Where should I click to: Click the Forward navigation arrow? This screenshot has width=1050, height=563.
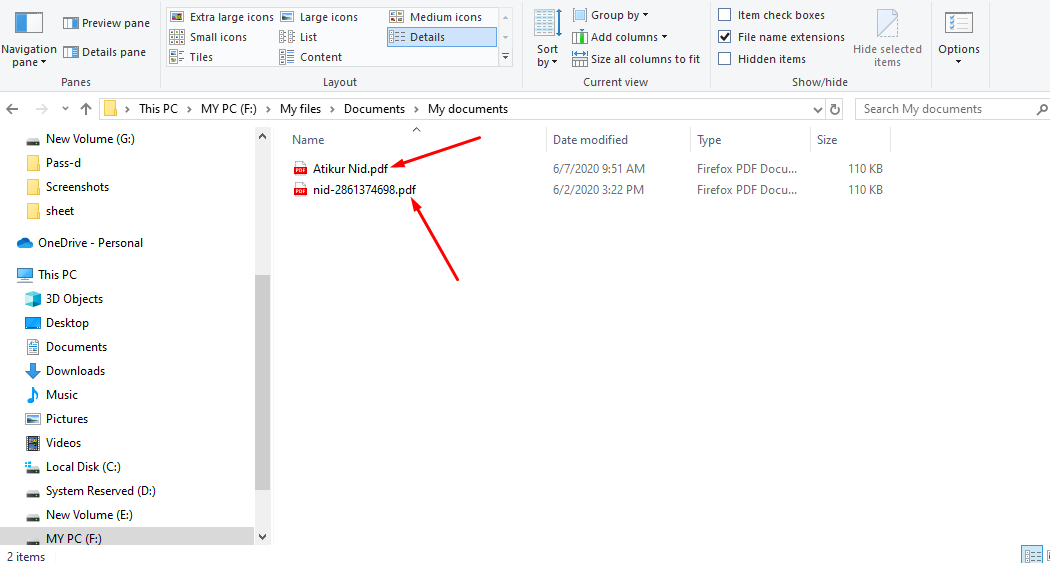click(x=42, y=108)
